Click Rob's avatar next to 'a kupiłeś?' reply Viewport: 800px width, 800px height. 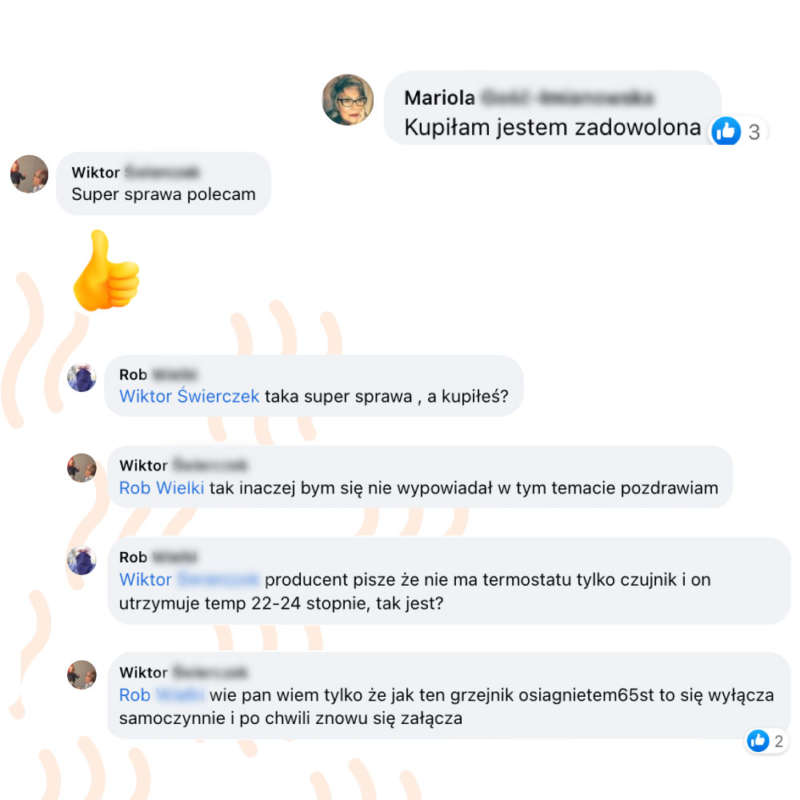82,378
